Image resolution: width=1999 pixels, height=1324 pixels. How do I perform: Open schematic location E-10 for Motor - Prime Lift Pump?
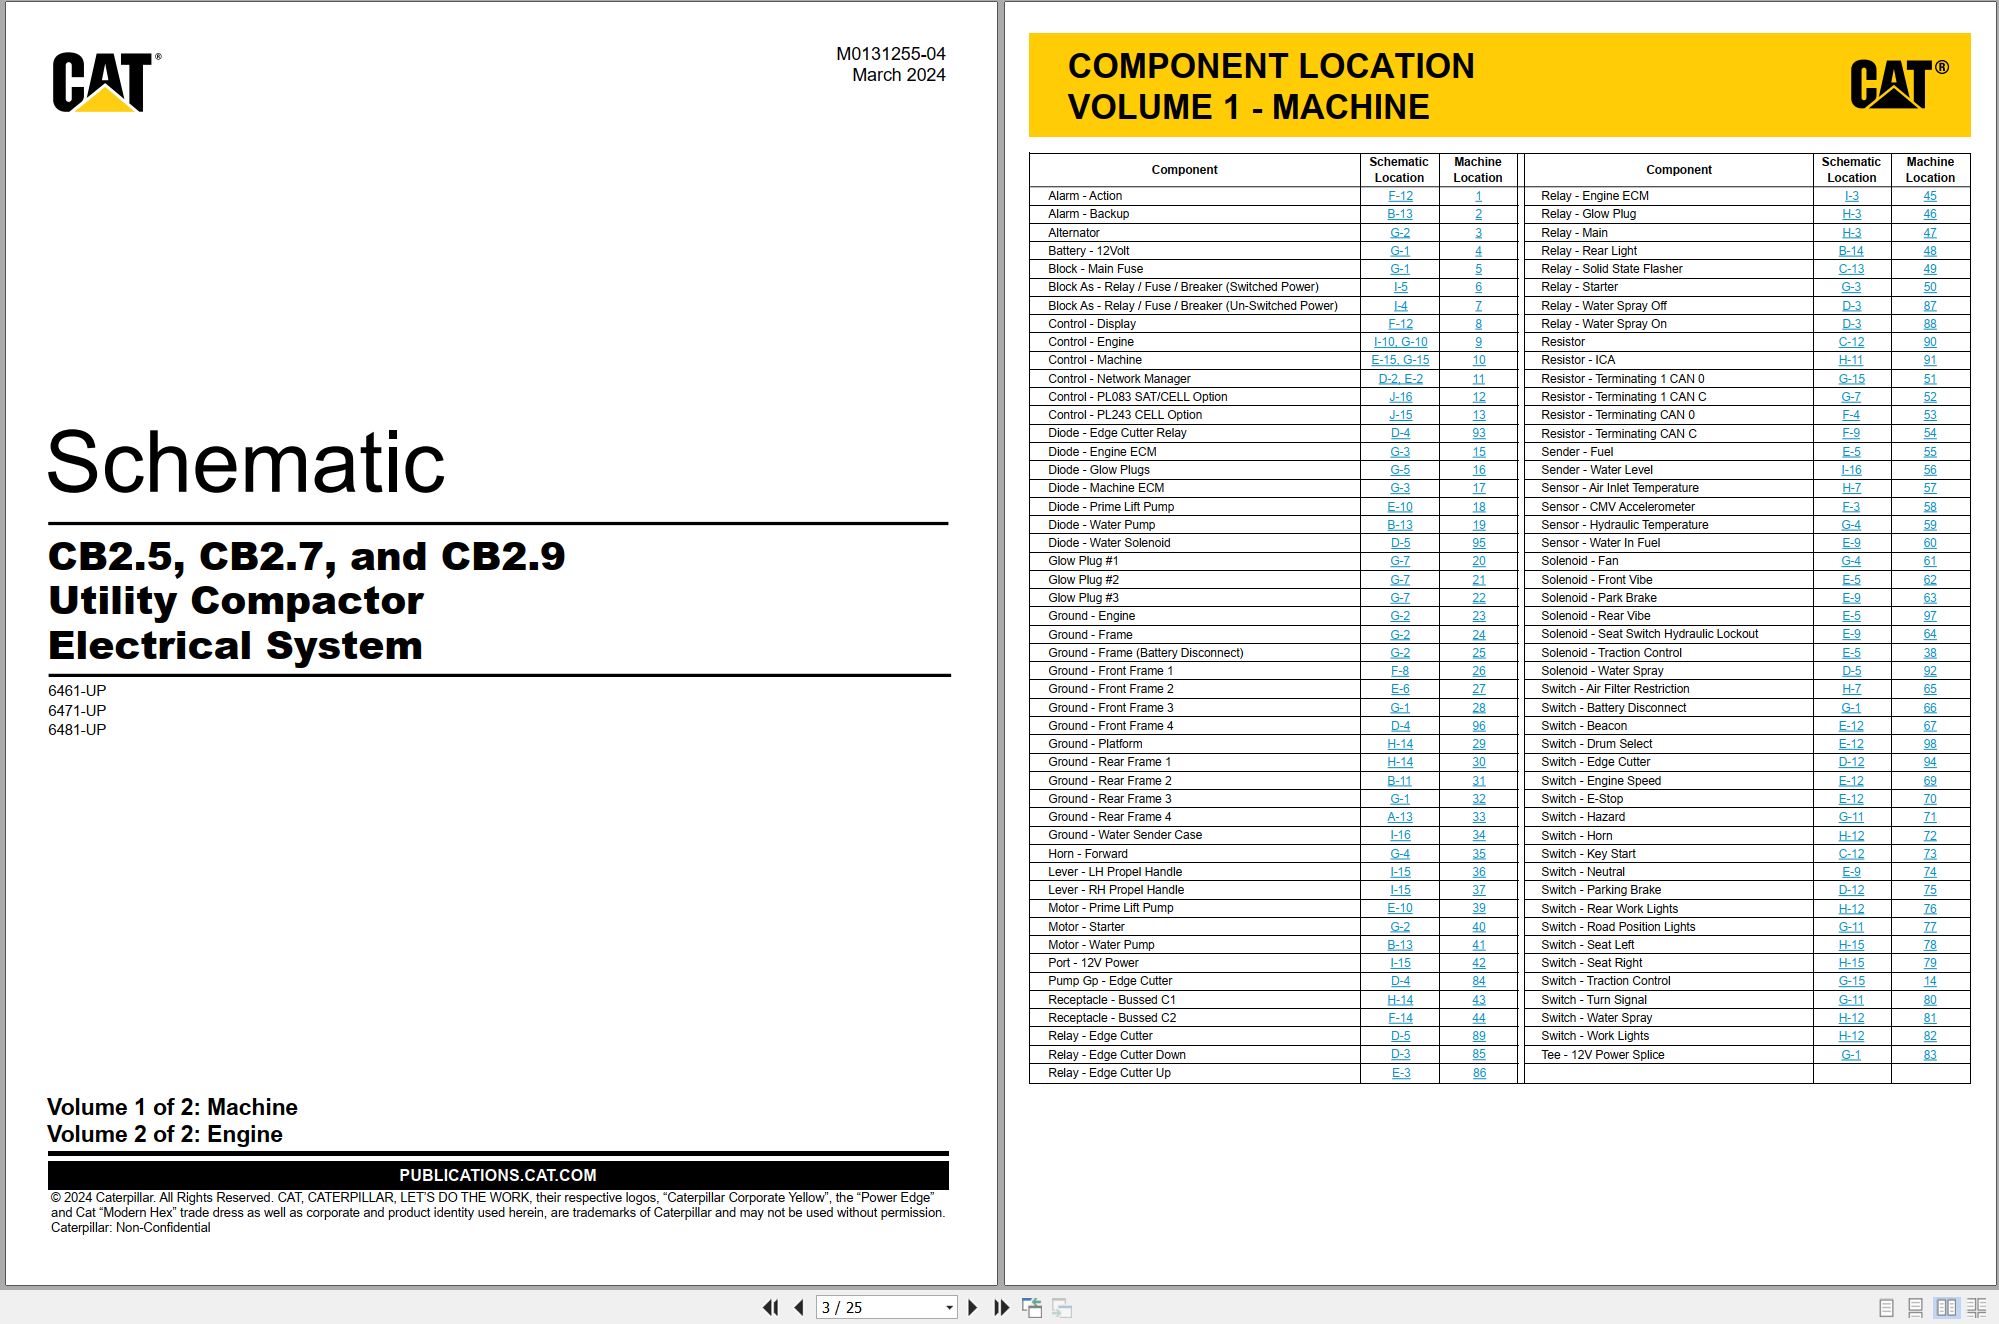[1400, 908]
